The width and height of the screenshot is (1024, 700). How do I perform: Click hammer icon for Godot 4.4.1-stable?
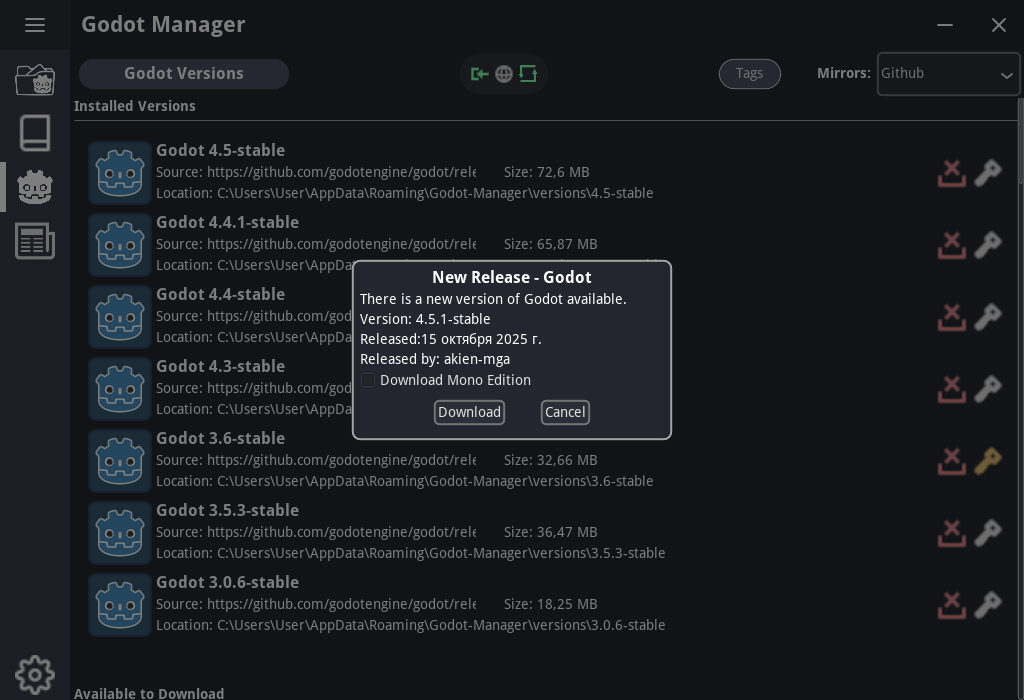tap(988, 246)
